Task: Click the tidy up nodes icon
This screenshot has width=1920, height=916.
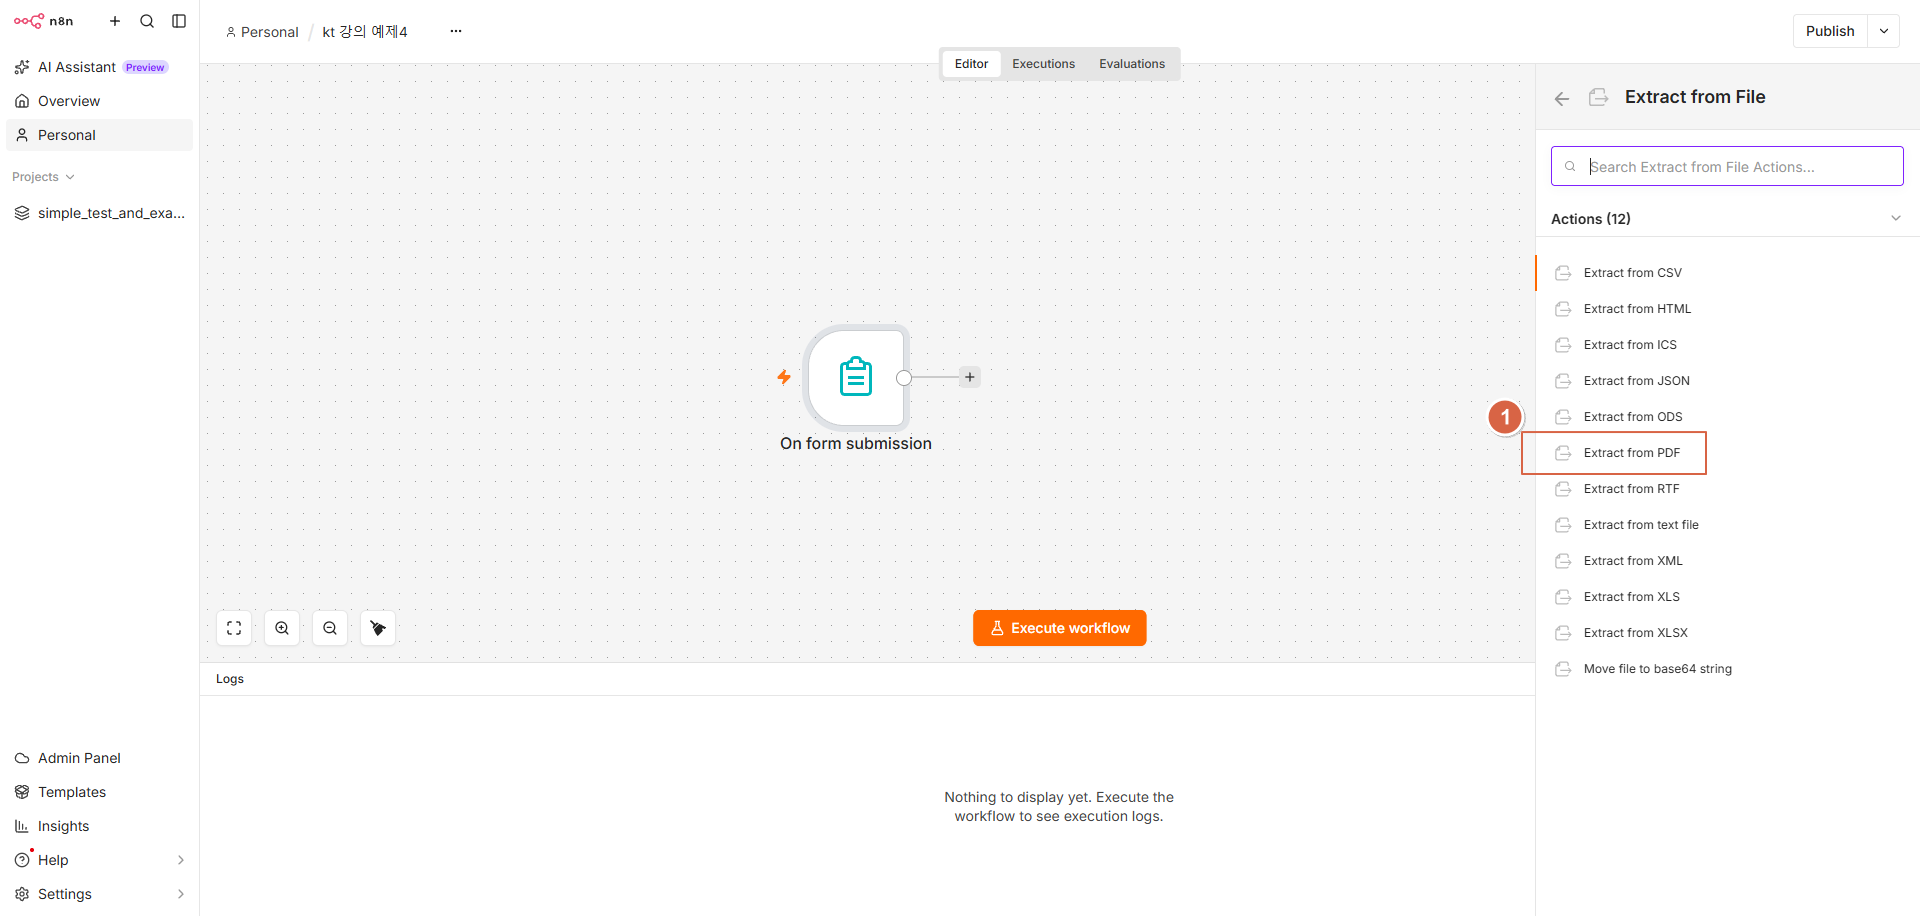Action: 378,628
